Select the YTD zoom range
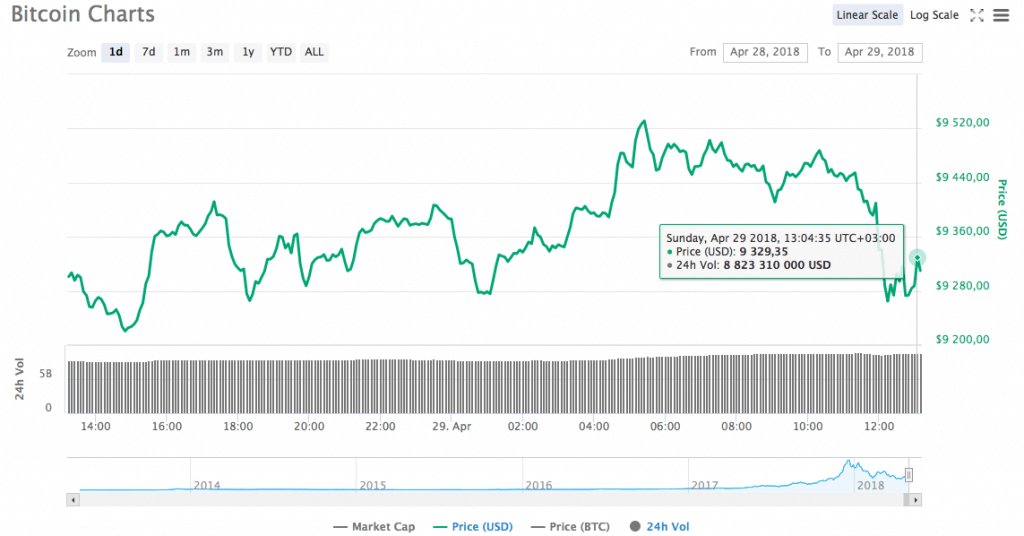This screenshot has width=1024, height=536. (x=281, y=52)
